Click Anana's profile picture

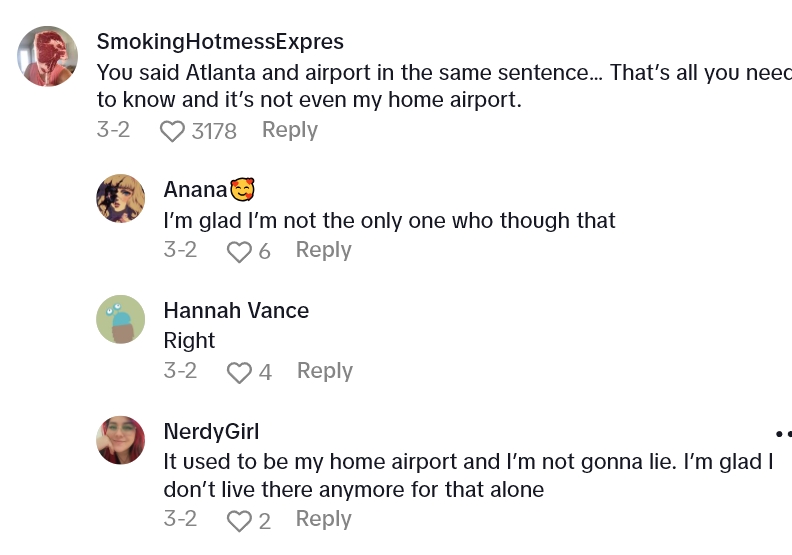(121, 198)
